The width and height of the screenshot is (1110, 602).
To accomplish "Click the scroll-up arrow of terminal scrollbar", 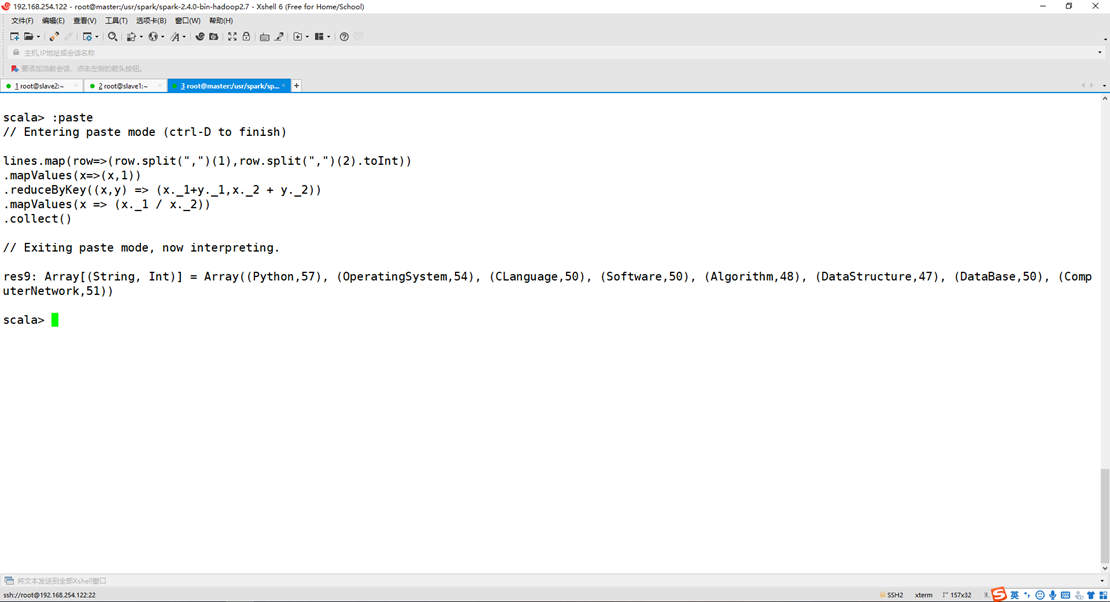I will click(x=1105, y=98).
